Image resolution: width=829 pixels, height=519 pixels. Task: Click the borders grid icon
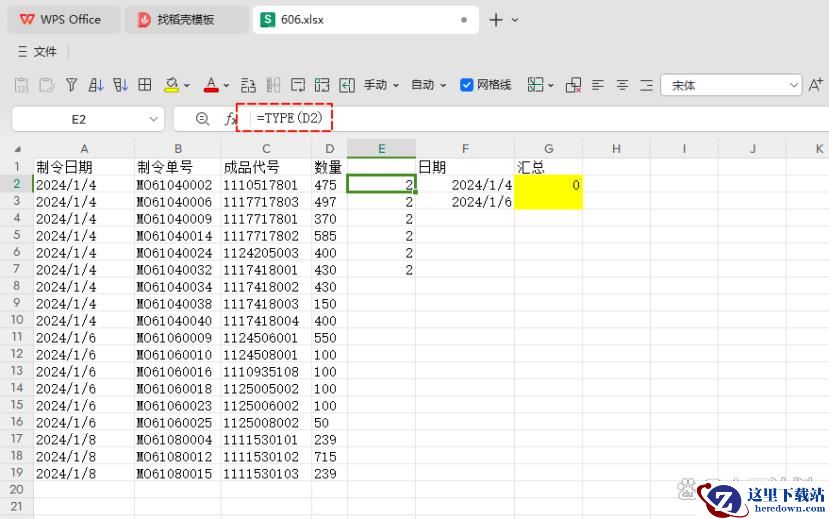pos(145,85)
